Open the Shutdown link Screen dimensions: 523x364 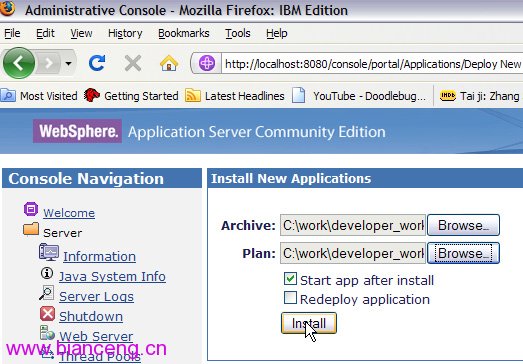[91, 316]
